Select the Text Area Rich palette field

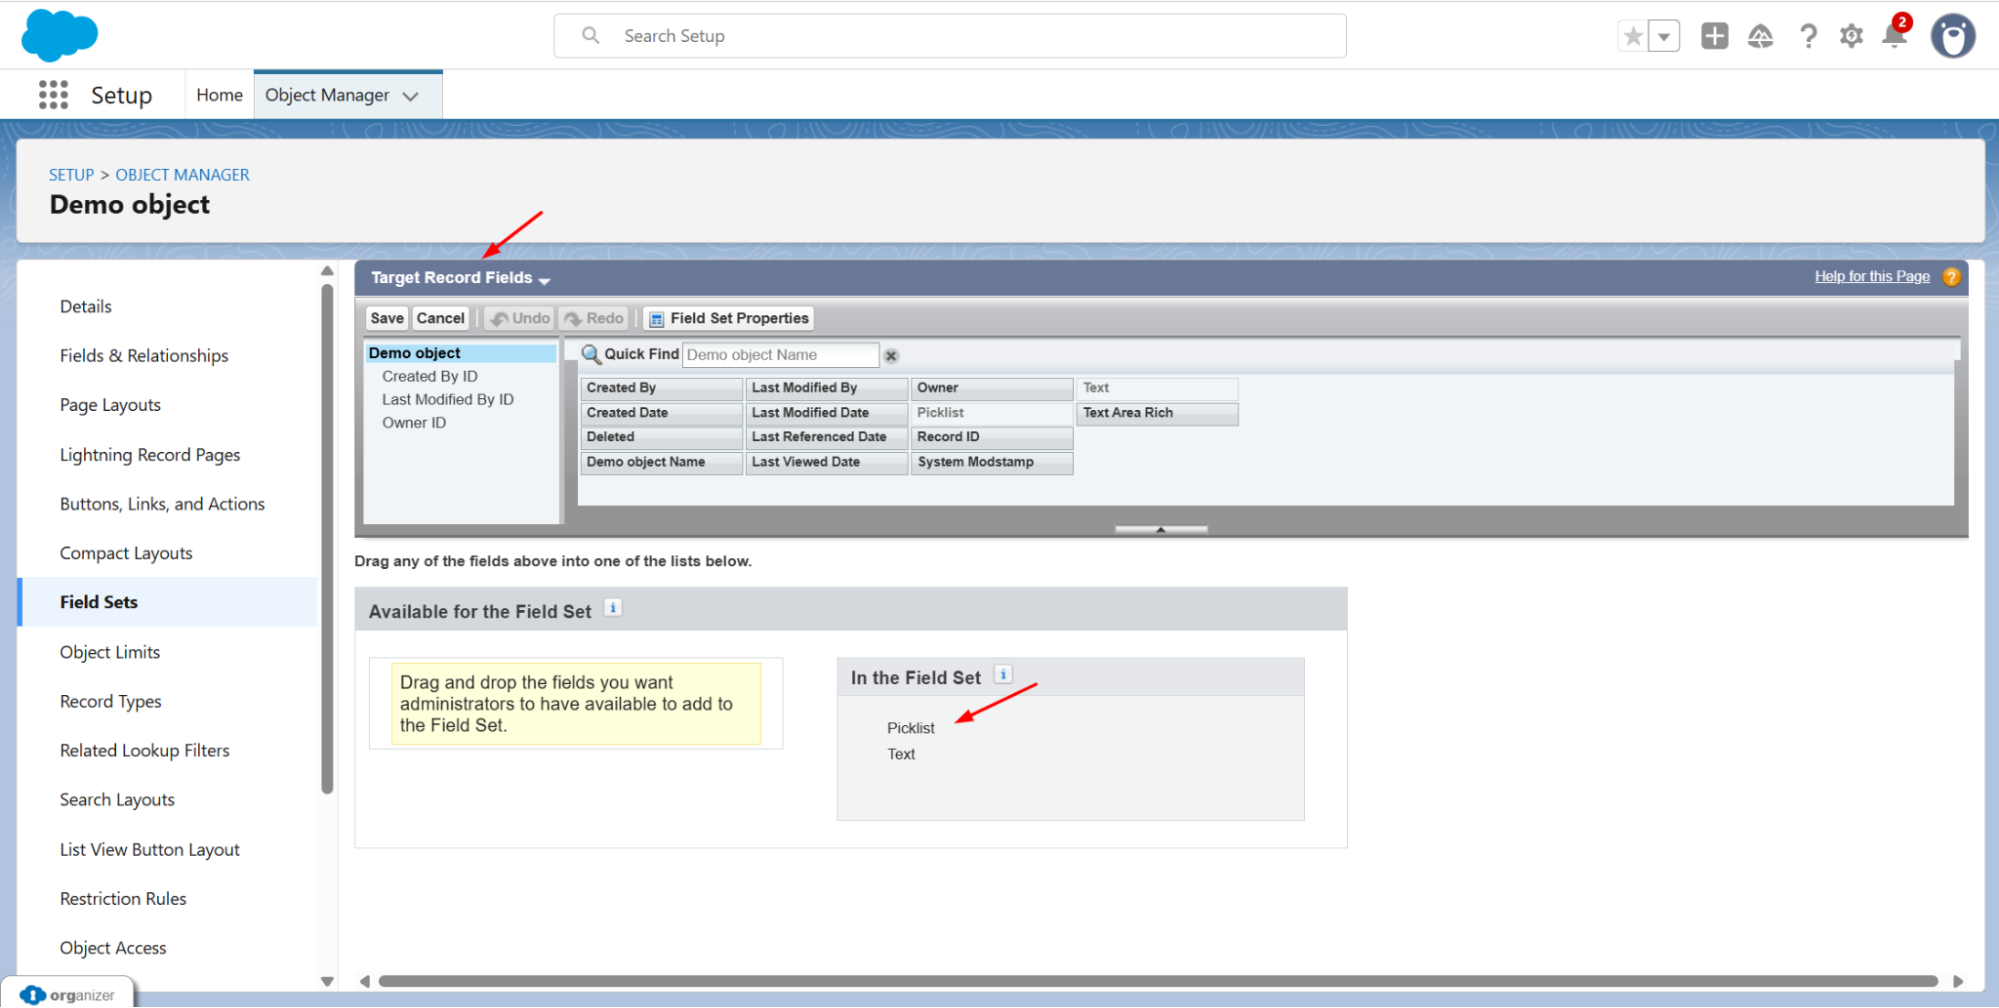coord(1158,413)
